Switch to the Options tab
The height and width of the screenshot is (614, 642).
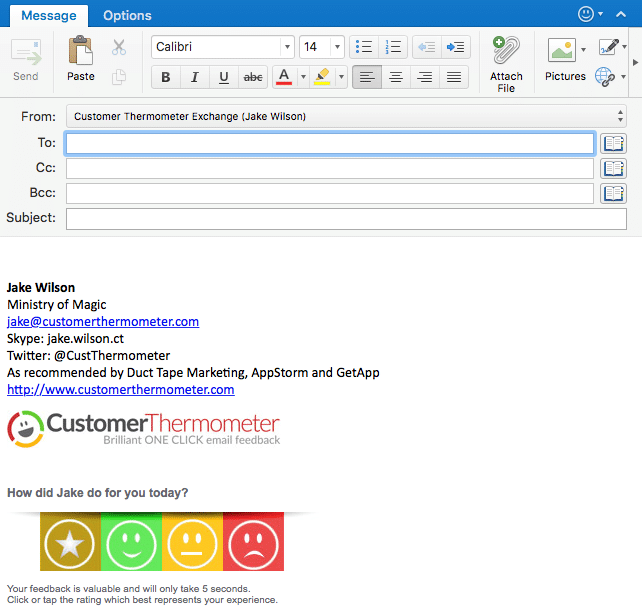point(127,16)
